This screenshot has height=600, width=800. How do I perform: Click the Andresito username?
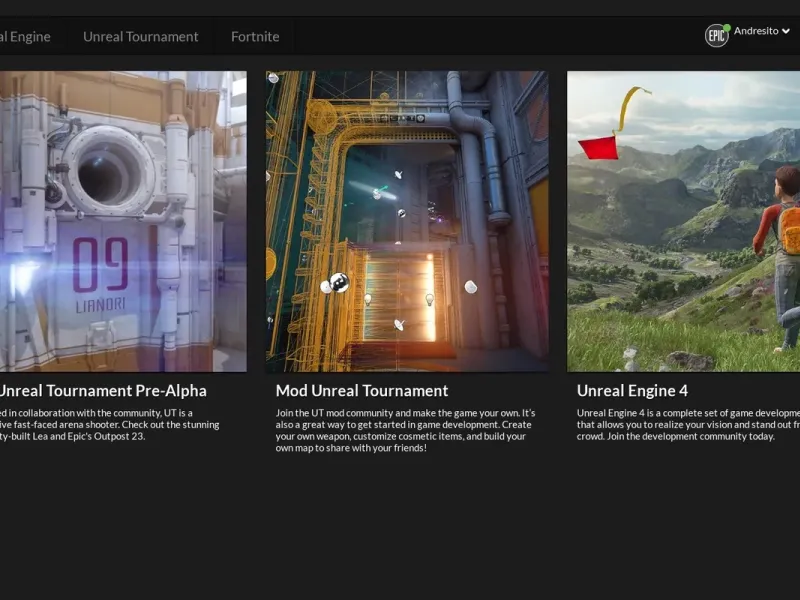point(756,31)
